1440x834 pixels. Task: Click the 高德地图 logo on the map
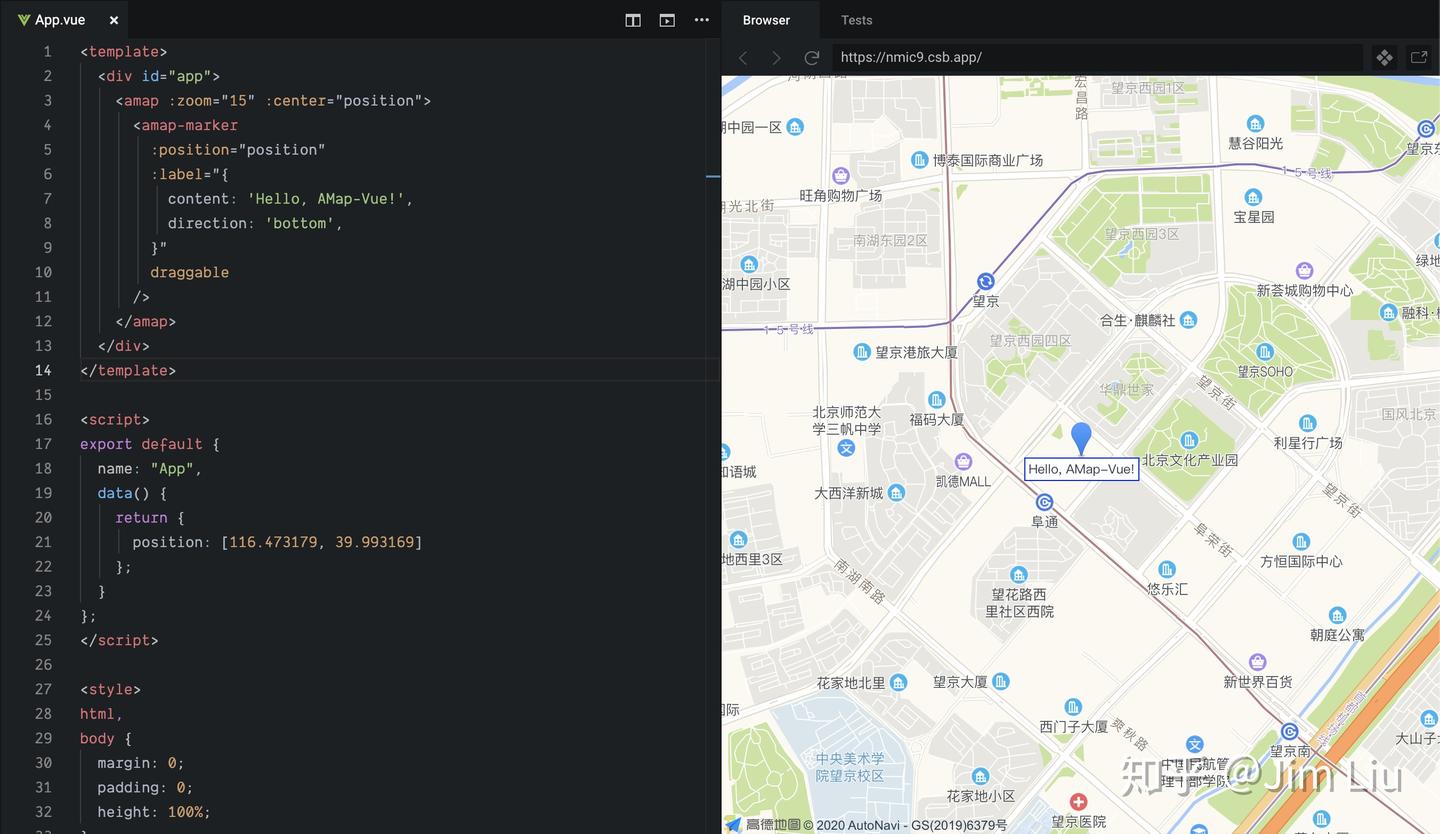click(x=764, y=825)
